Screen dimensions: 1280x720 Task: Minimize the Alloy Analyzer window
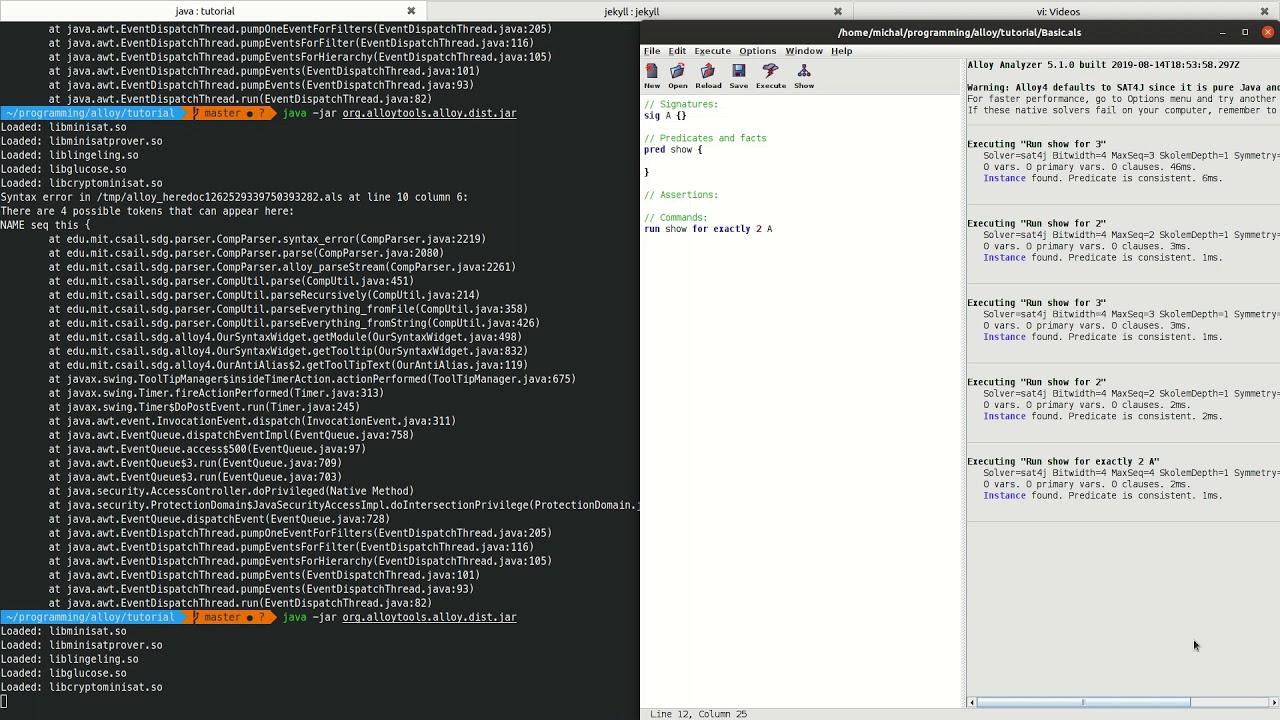(1222, 33)
